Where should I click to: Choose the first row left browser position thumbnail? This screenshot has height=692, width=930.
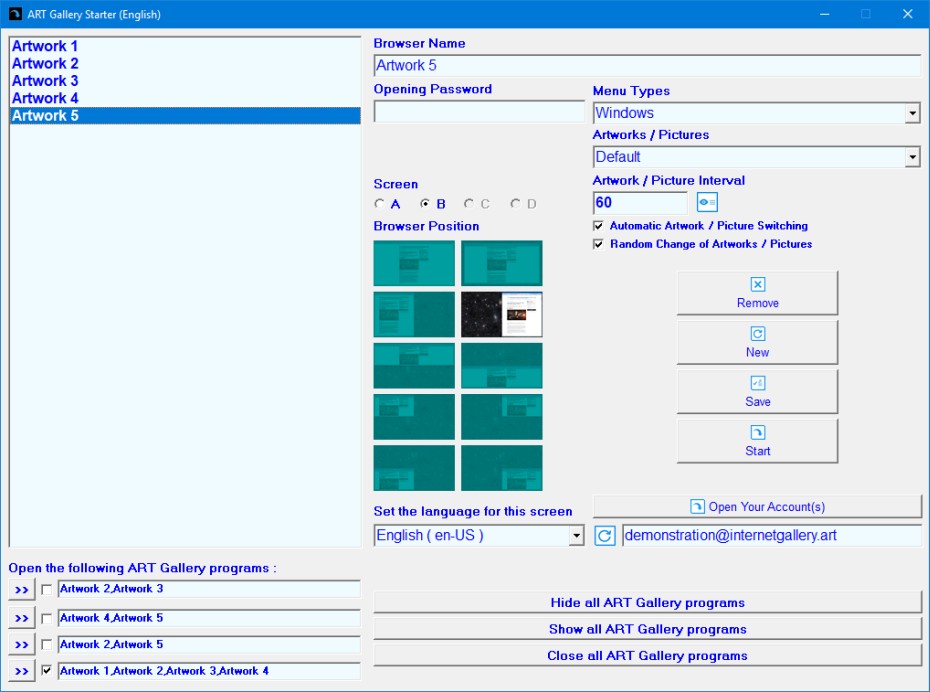414,263
